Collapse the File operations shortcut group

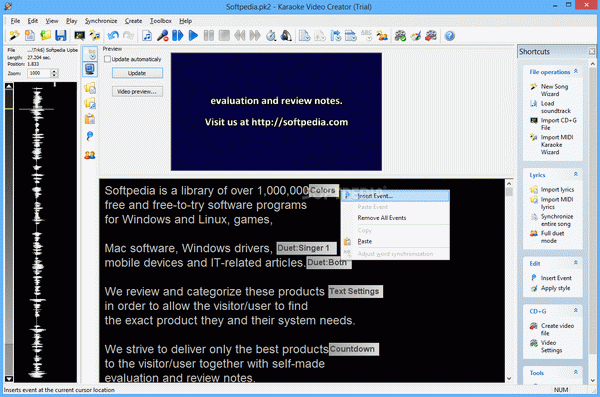(576, 72)
